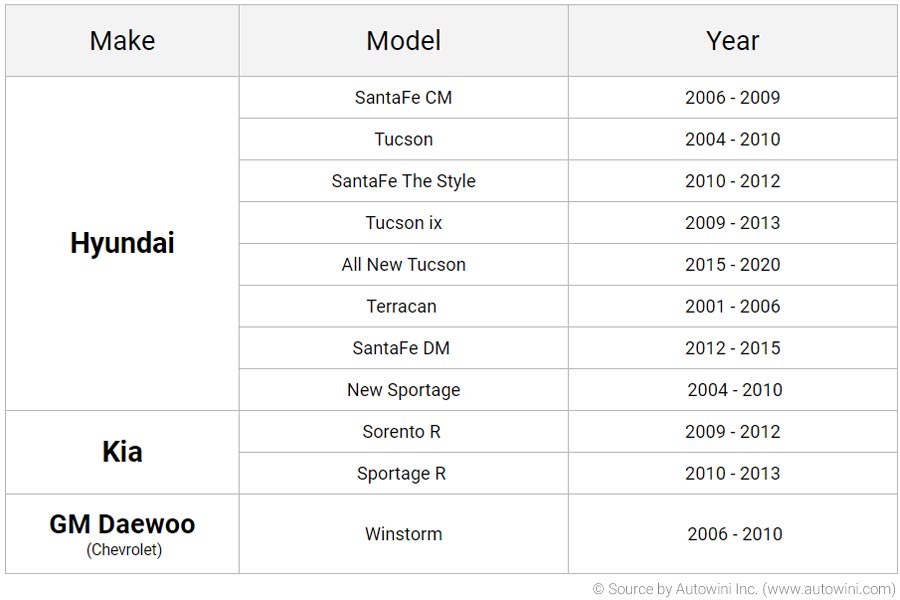Select the GM Daewoo make cell
Image resolution: width=900 pixels, height=600 pixels.
click(122, 533)
